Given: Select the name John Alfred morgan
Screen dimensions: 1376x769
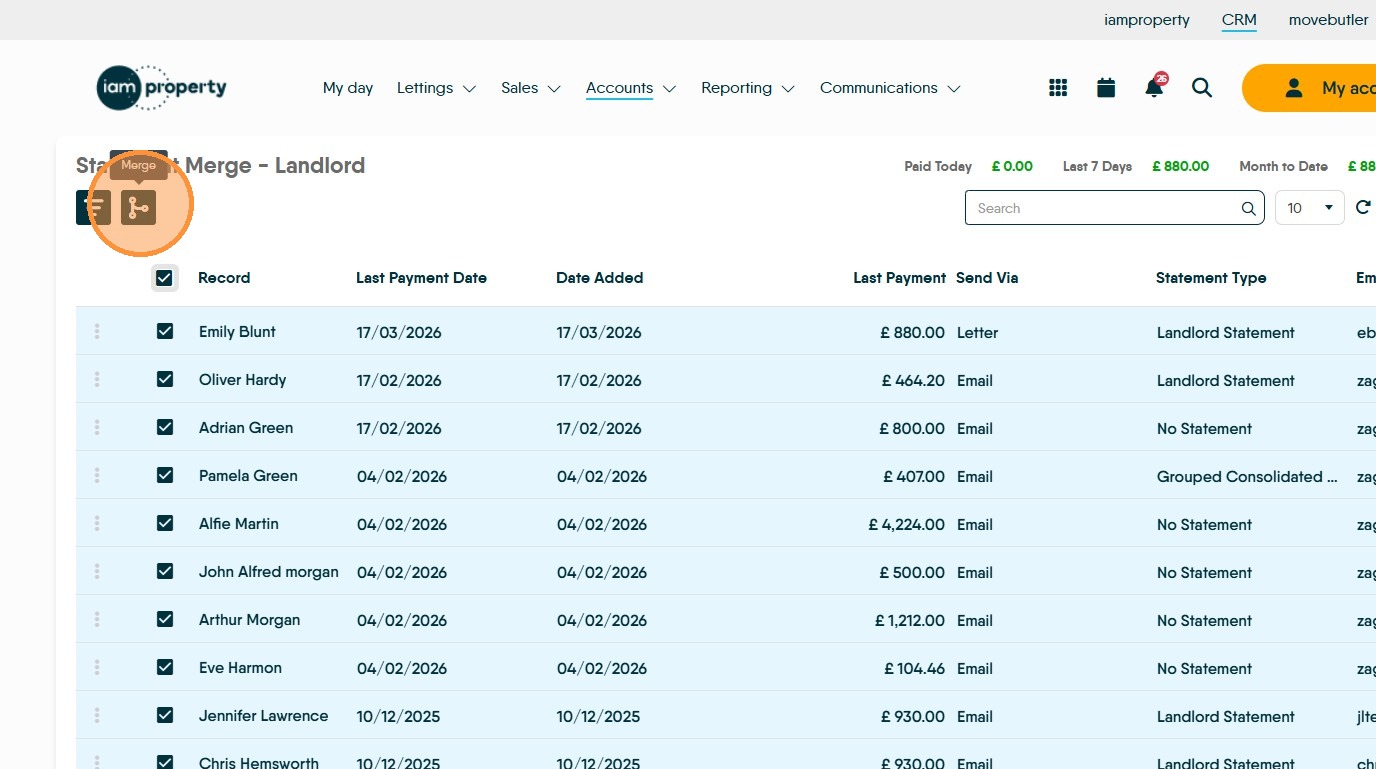Looking at the screenshot, I should pyautogui.click(x=269, y=572).
